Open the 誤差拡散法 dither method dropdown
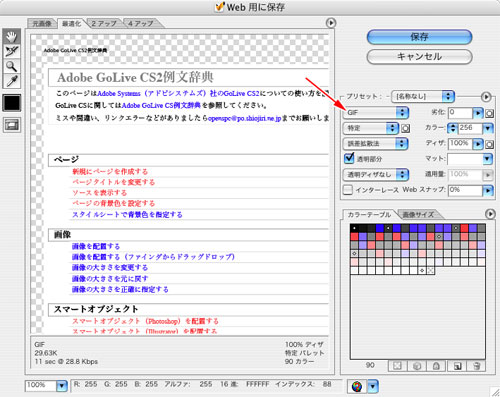 [376, 144]
